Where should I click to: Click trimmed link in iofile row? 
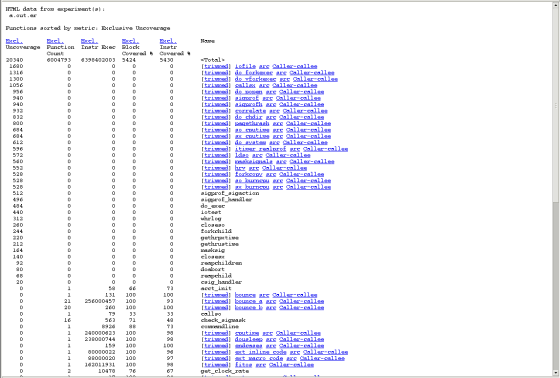[216, 66]
